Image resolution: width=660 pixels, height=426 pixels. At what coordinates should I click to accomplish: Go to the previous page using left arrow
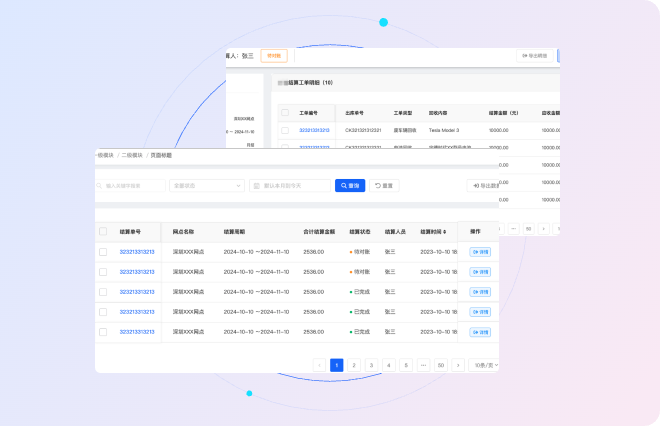point(320,365)
